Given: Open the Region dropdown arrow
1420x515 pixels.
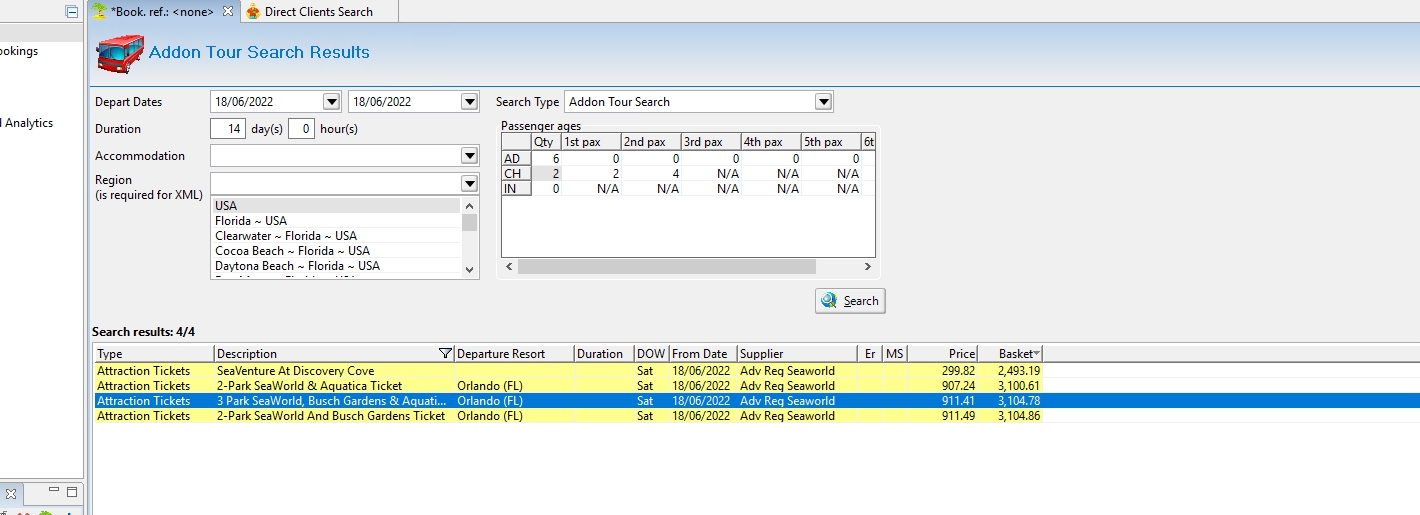Looking at the screenshot, I should 469,183.
